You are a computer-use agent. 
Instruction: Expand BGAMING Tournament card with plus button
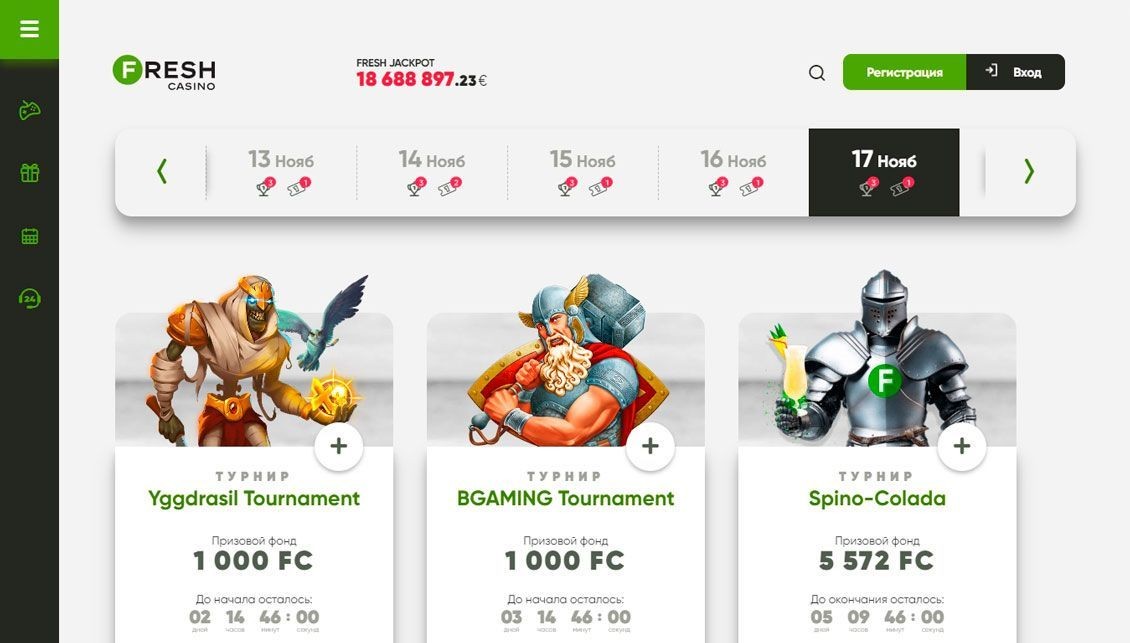650,446
